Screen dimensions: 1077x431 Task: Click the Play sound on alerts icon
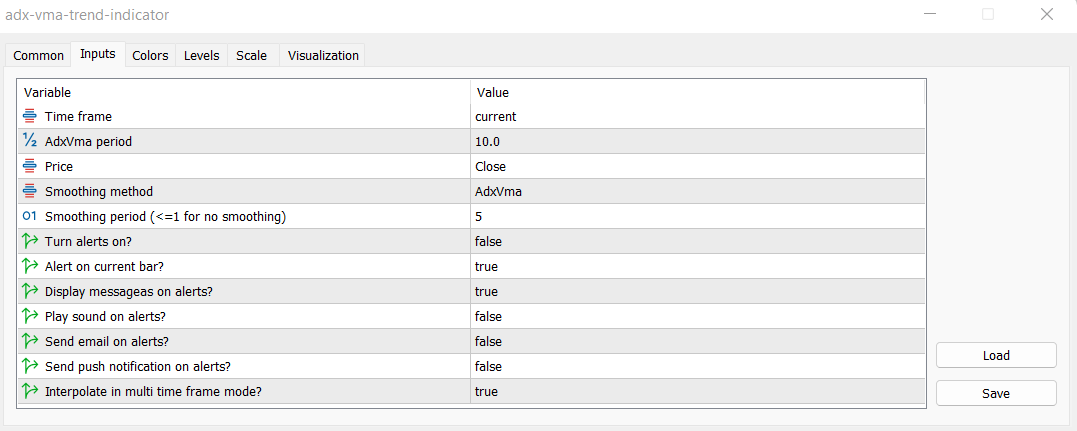pyautogui.click(x=30, y=316)
